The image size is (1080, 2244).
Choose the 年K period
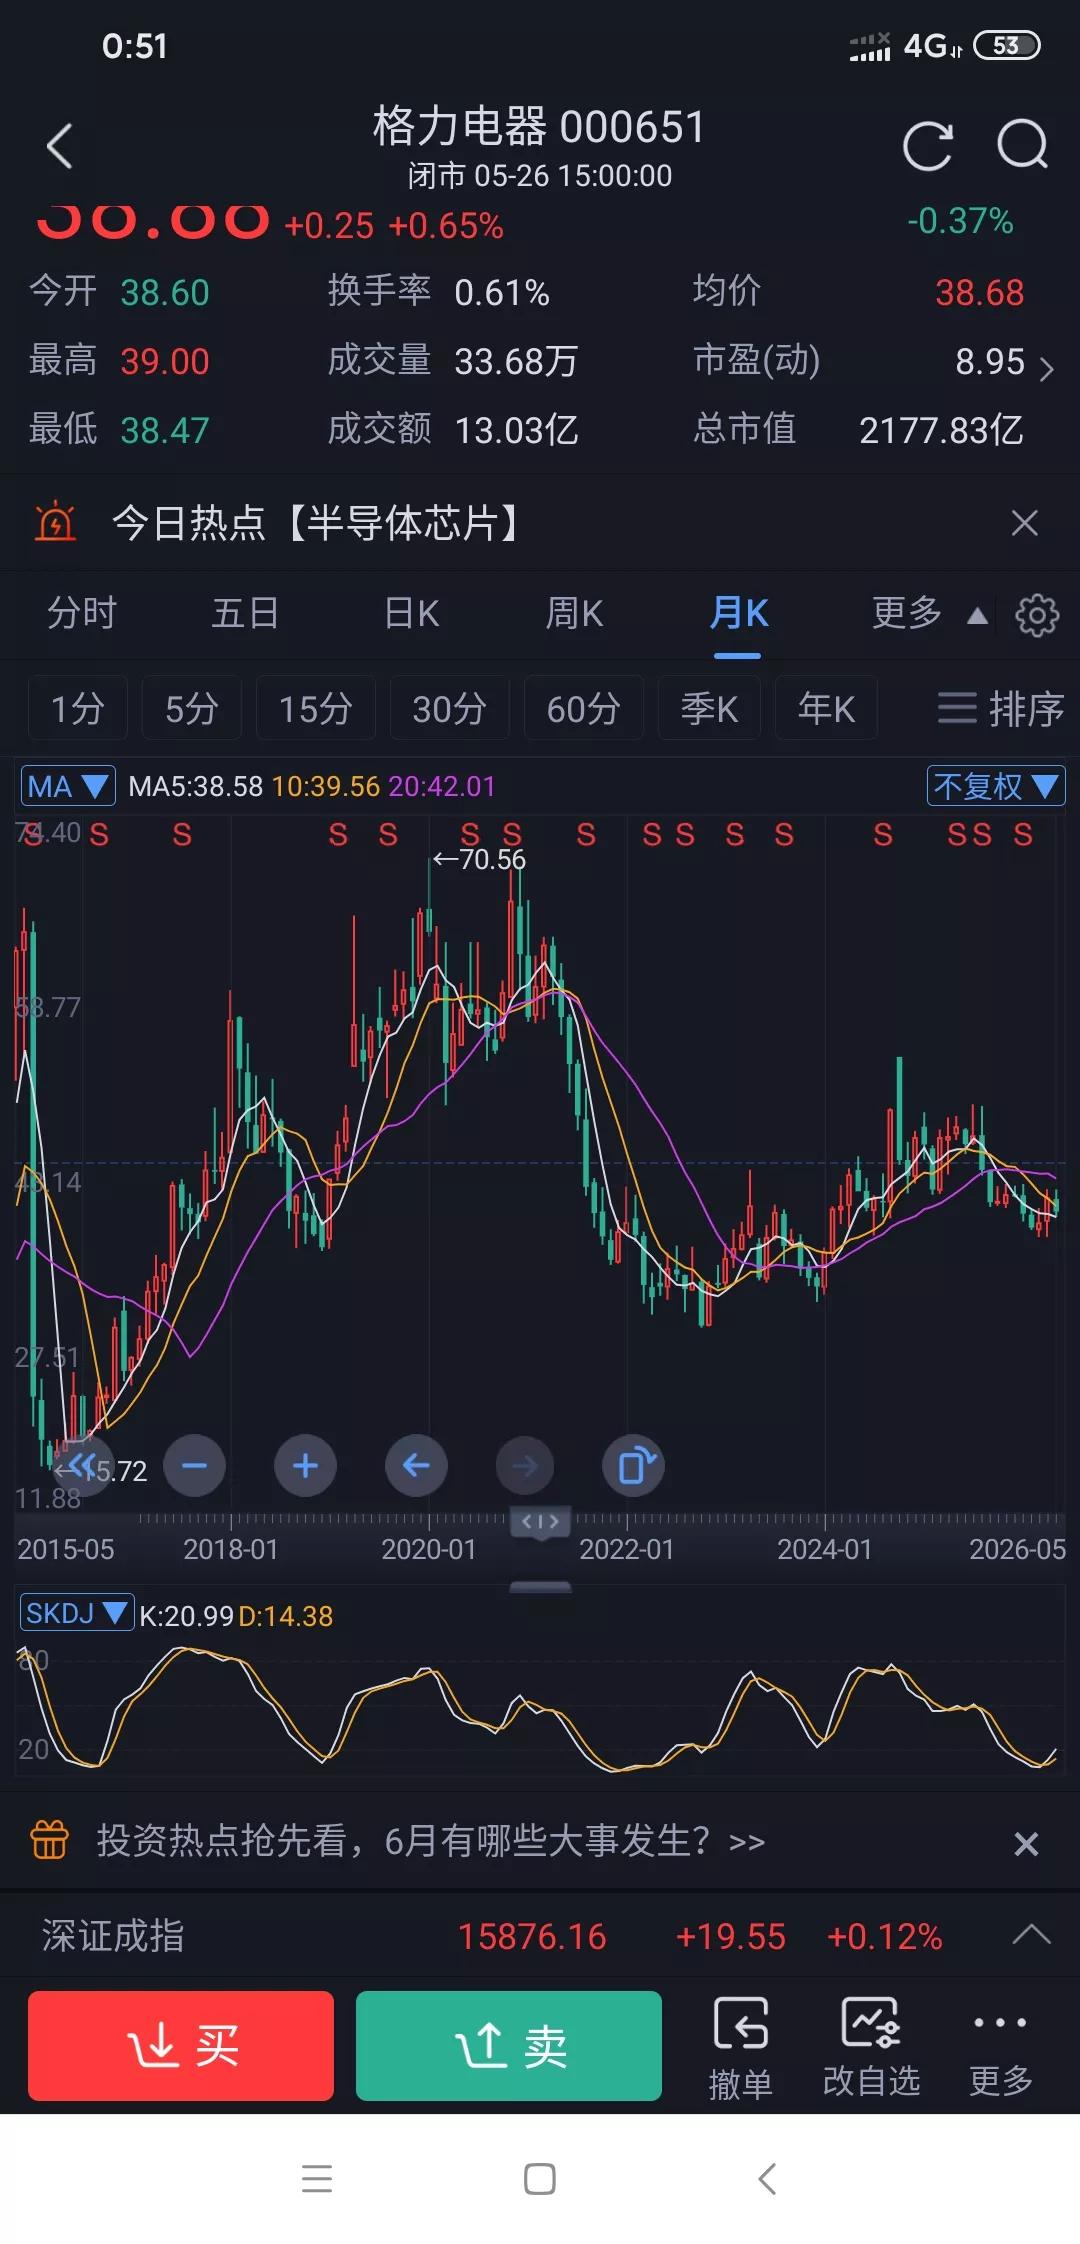[826, 708]
